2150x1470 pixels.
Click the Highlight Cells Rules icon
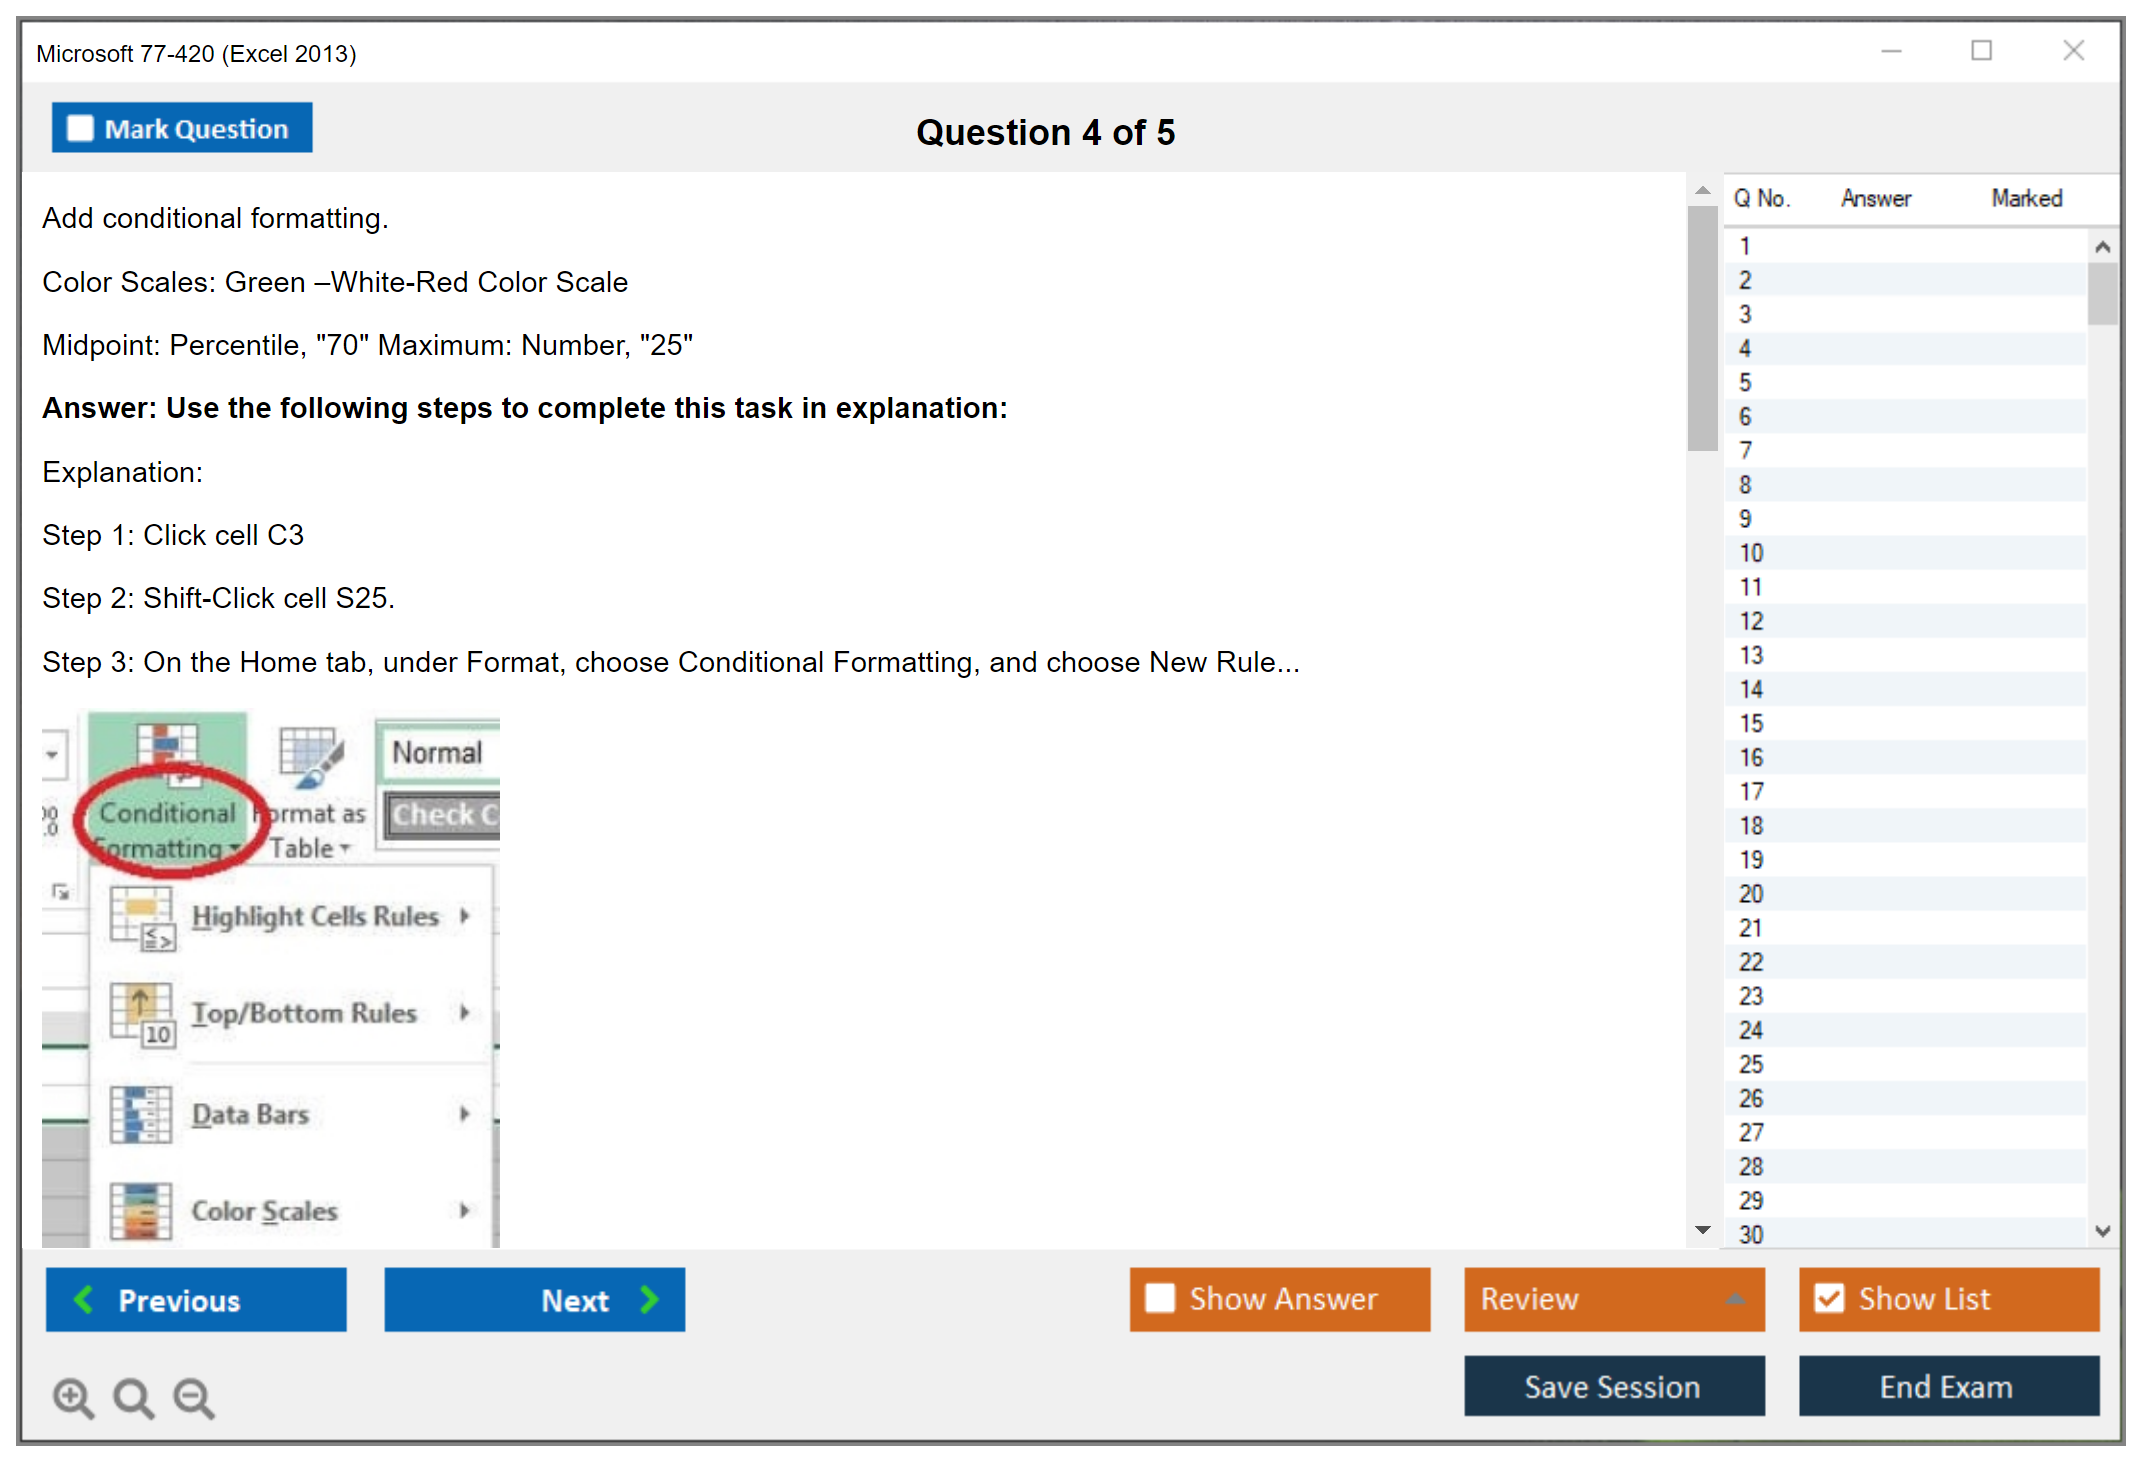142,918
